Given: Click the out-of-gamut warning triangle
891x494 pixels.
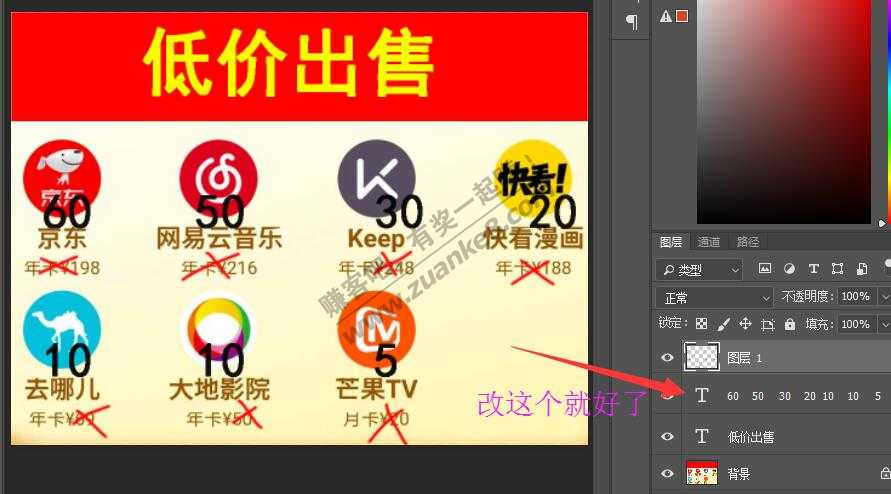Looking at the screenshot, I should (x=666, y=16).
